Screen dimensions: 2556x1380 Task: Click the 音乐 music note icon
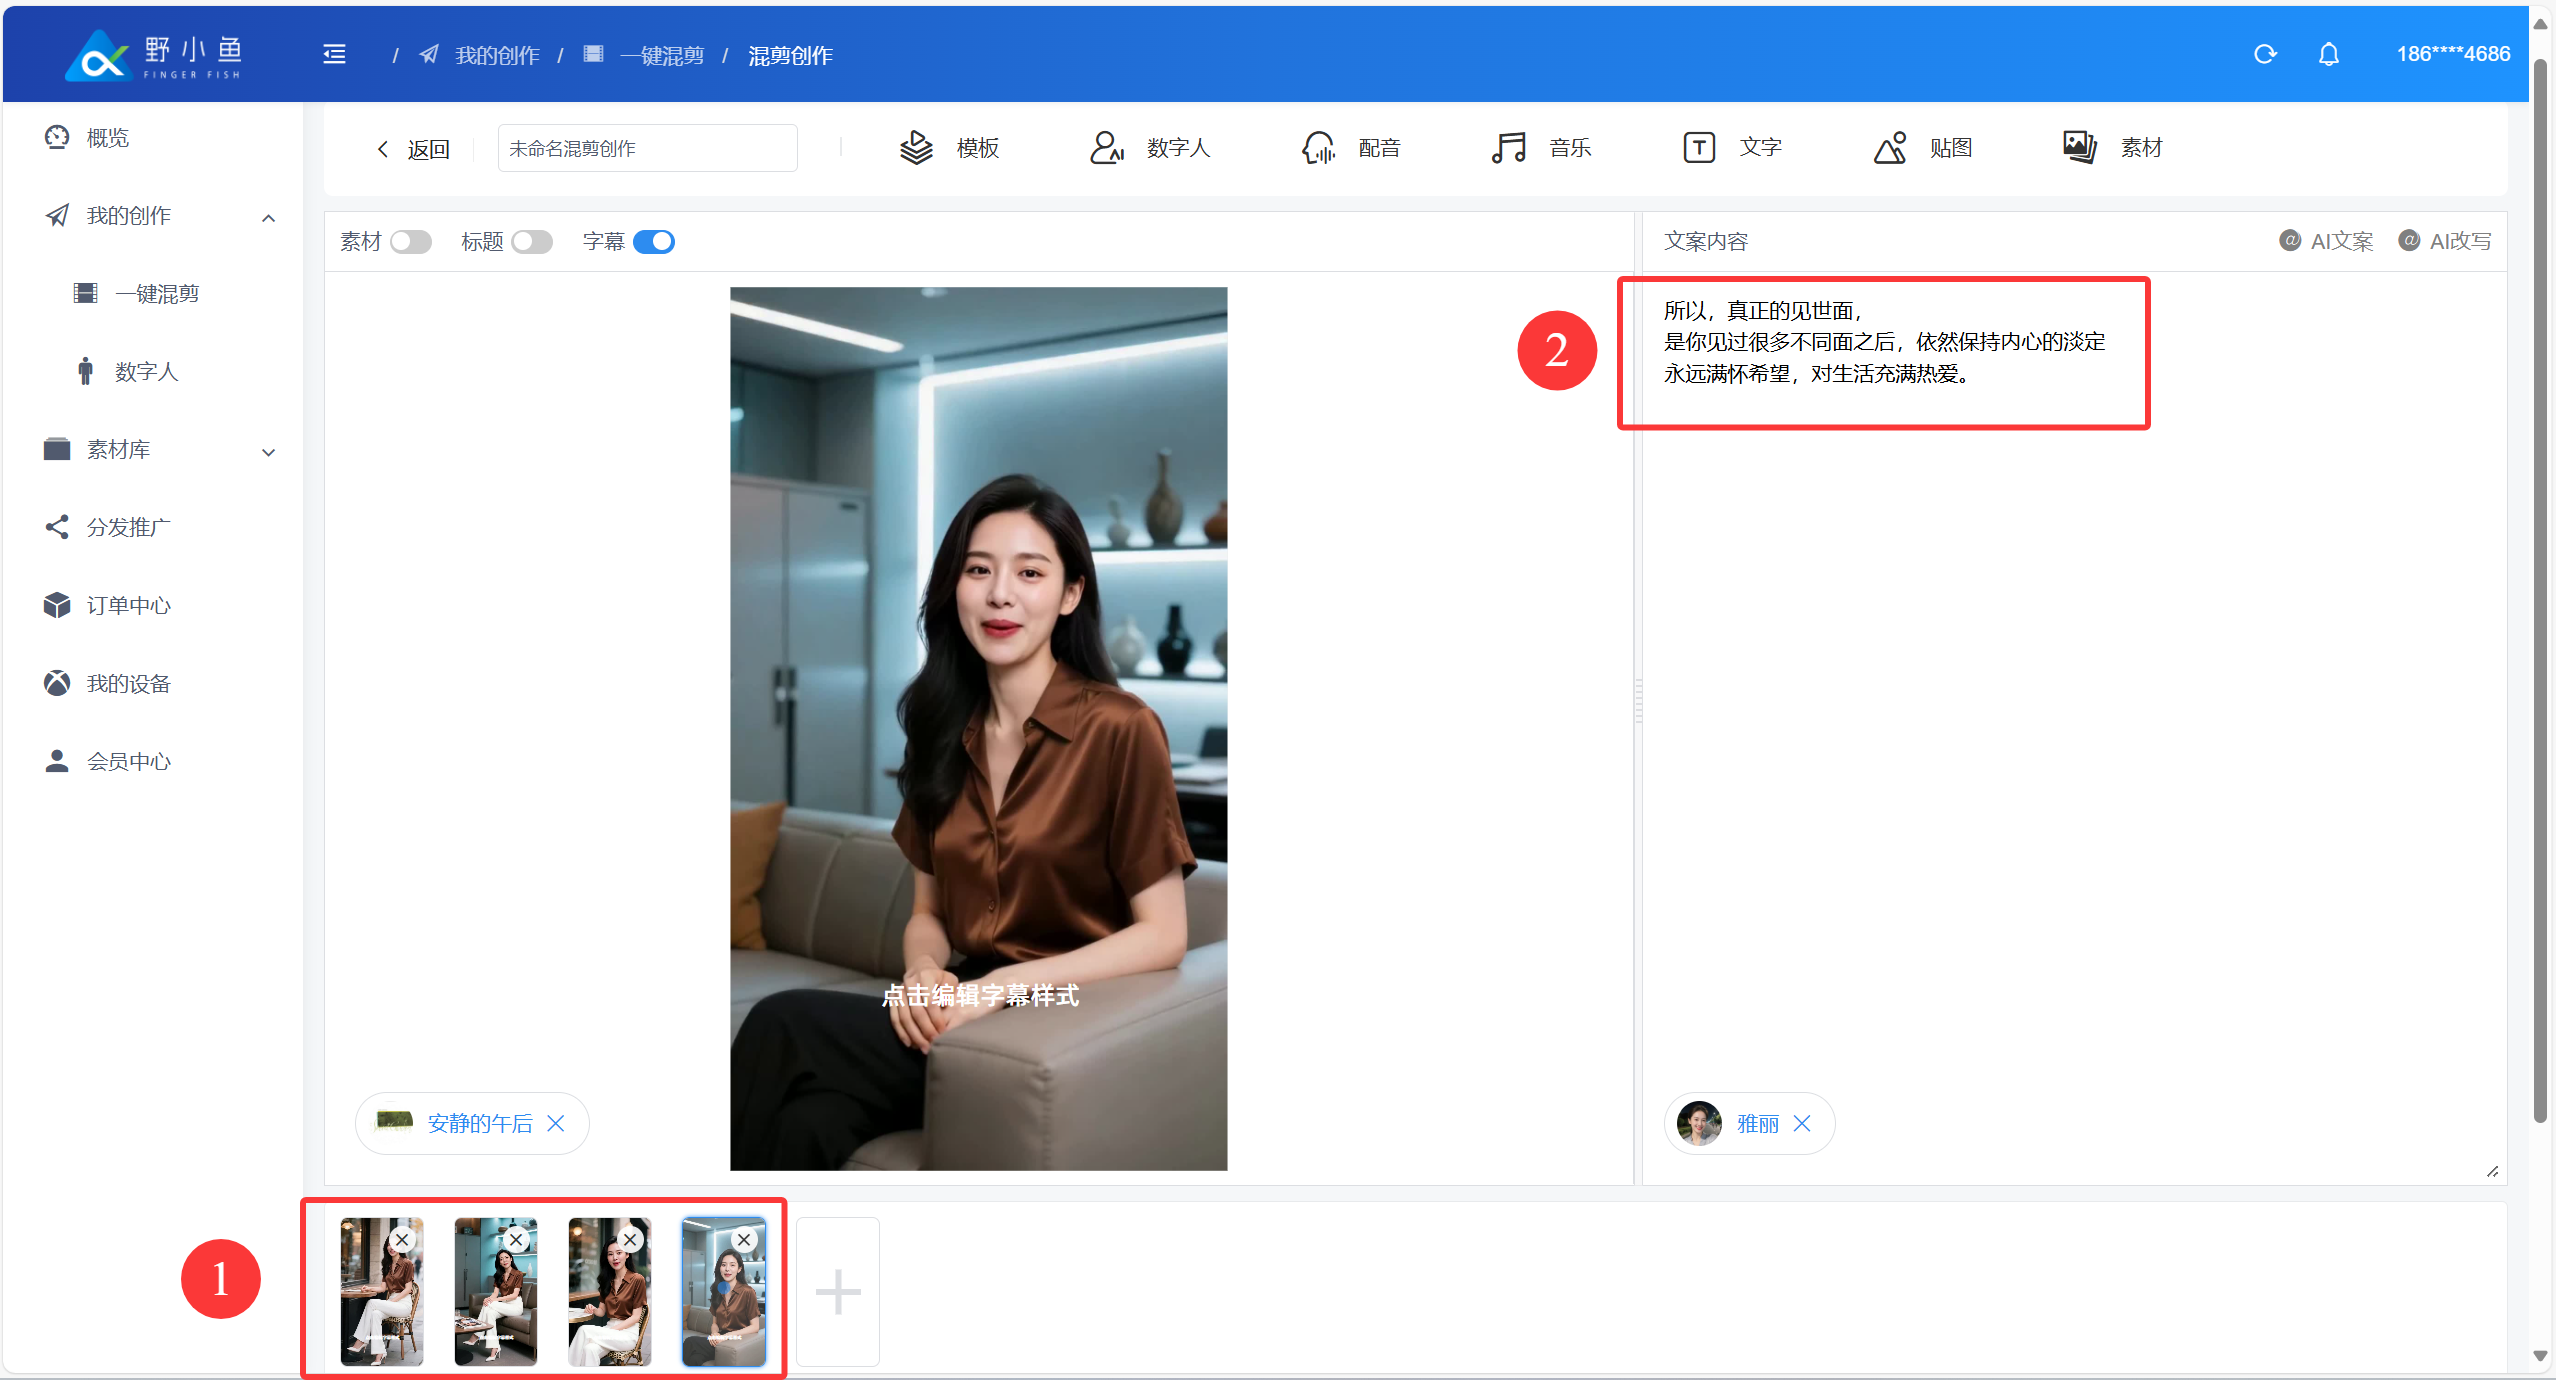pyautogui.click(x=1508, y=148)
